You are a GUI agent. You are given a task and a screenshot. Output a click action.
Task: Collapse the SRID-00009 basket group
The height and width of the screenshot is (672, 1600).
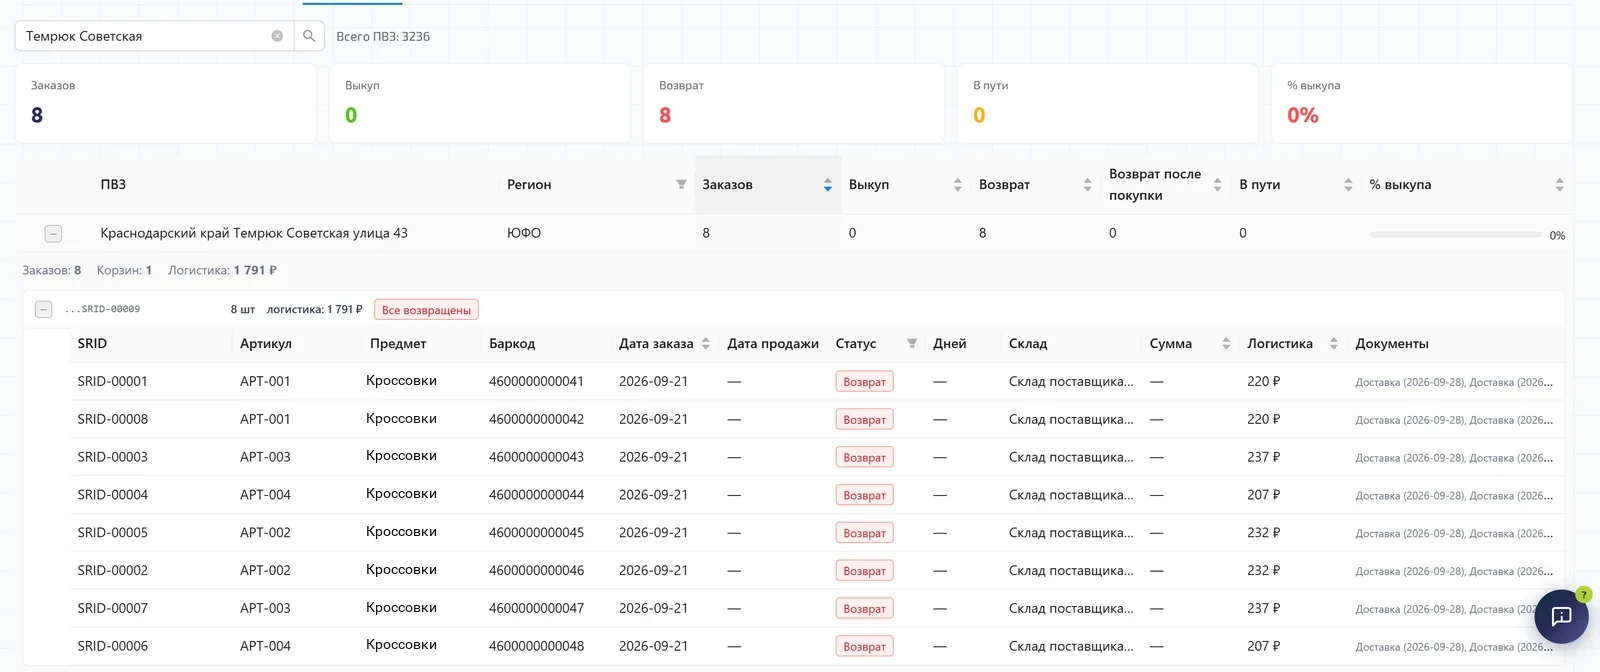pos(43,309)
